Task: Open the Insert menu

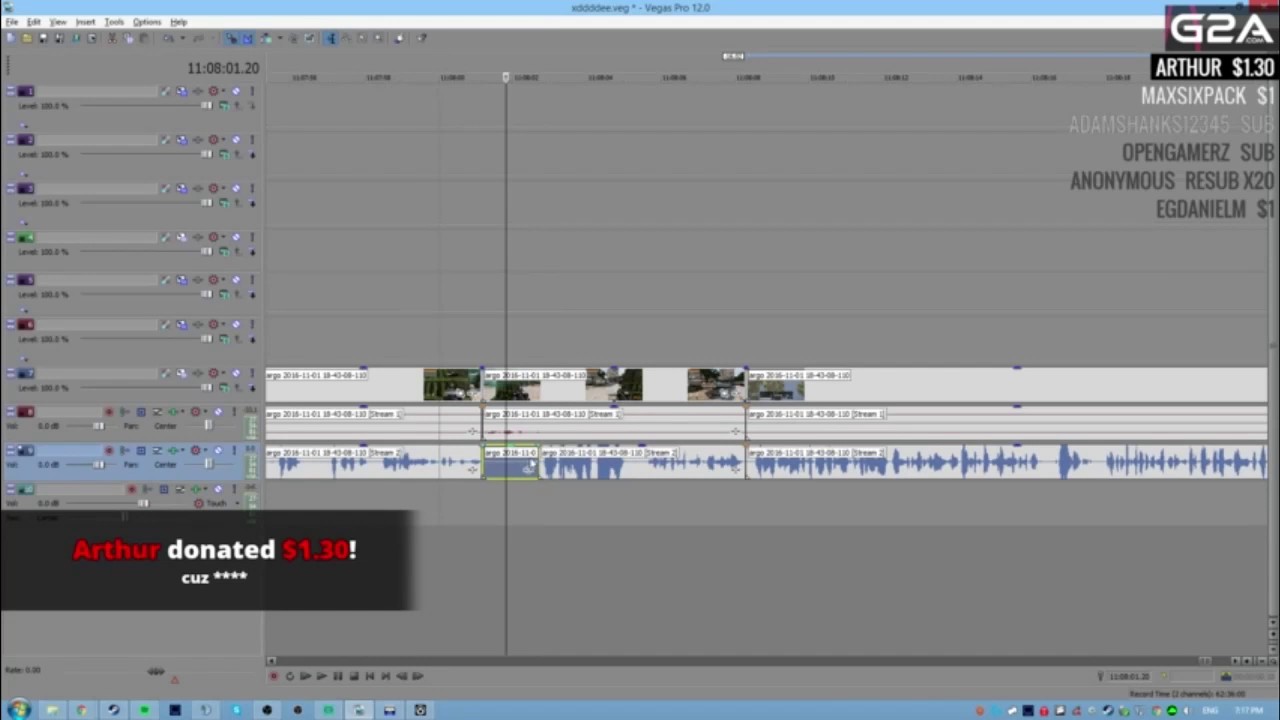Action: click(86, 22)
